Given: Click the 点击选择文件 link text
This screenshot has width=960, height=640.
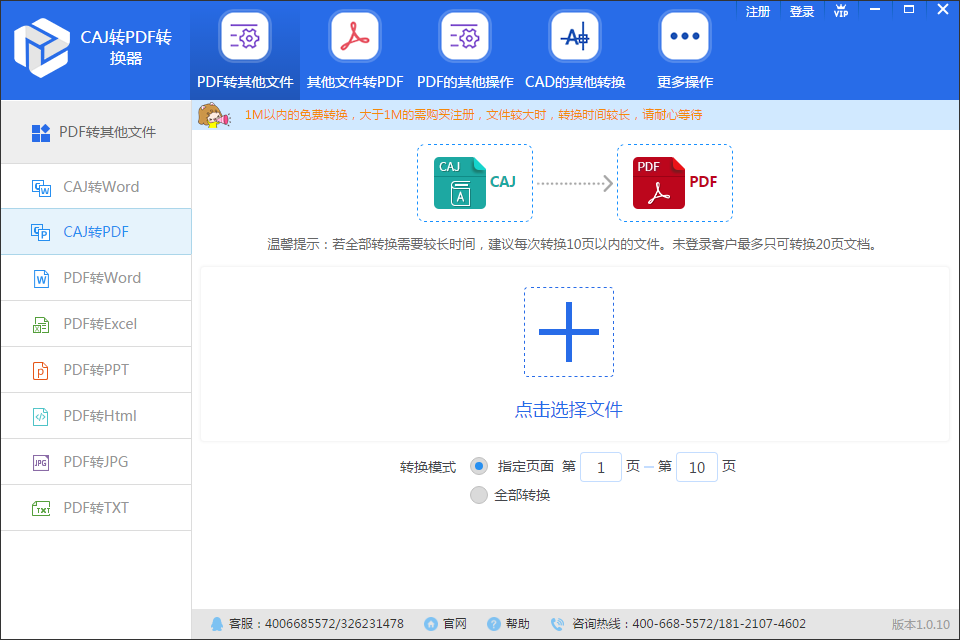Looking at the screenshot, I should click(x=569, y=410).
